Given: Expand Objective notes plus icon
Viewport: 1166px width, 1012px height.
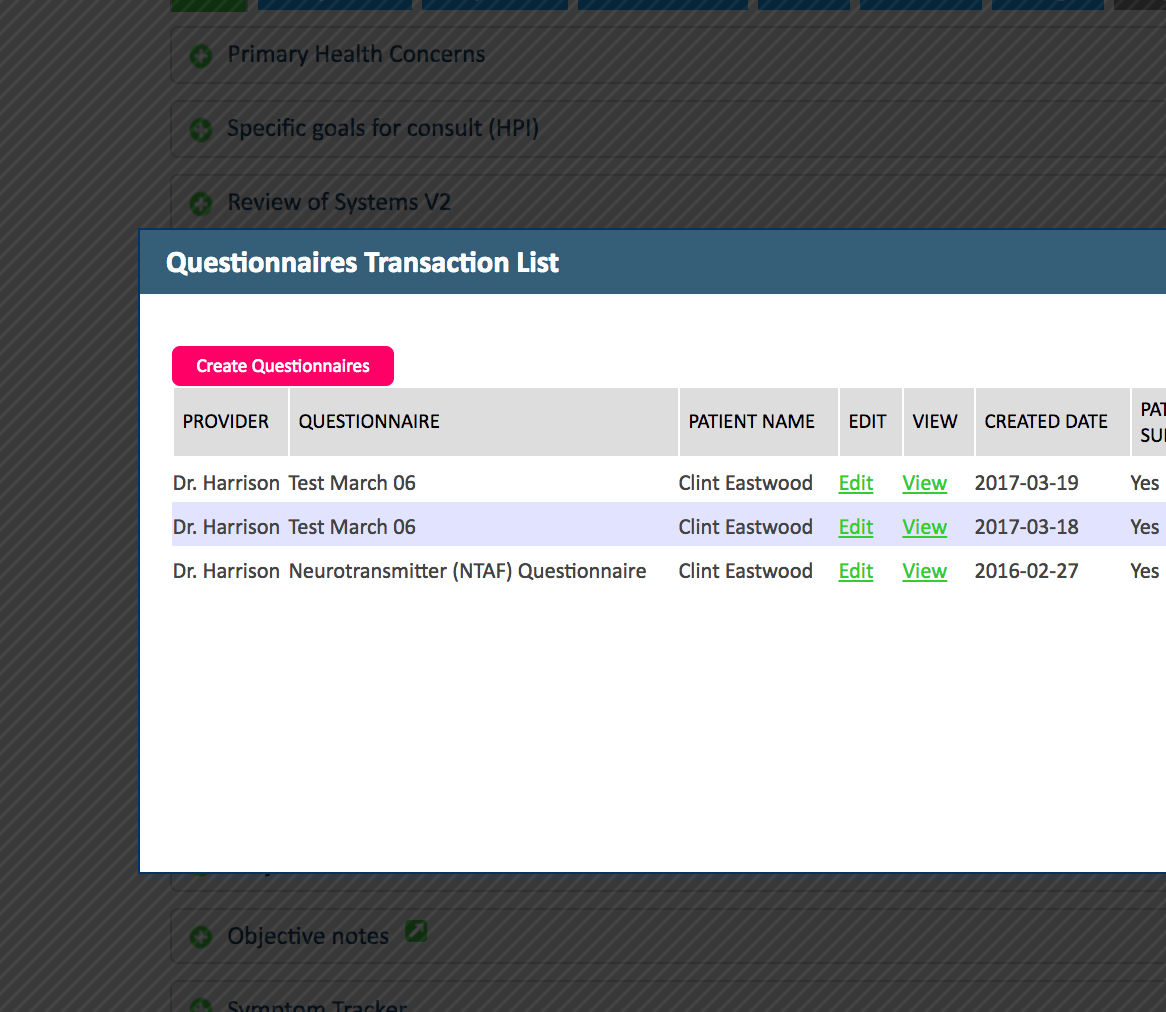Looking at the screenshot, I should pyautogui.click(x=201, y=937).
